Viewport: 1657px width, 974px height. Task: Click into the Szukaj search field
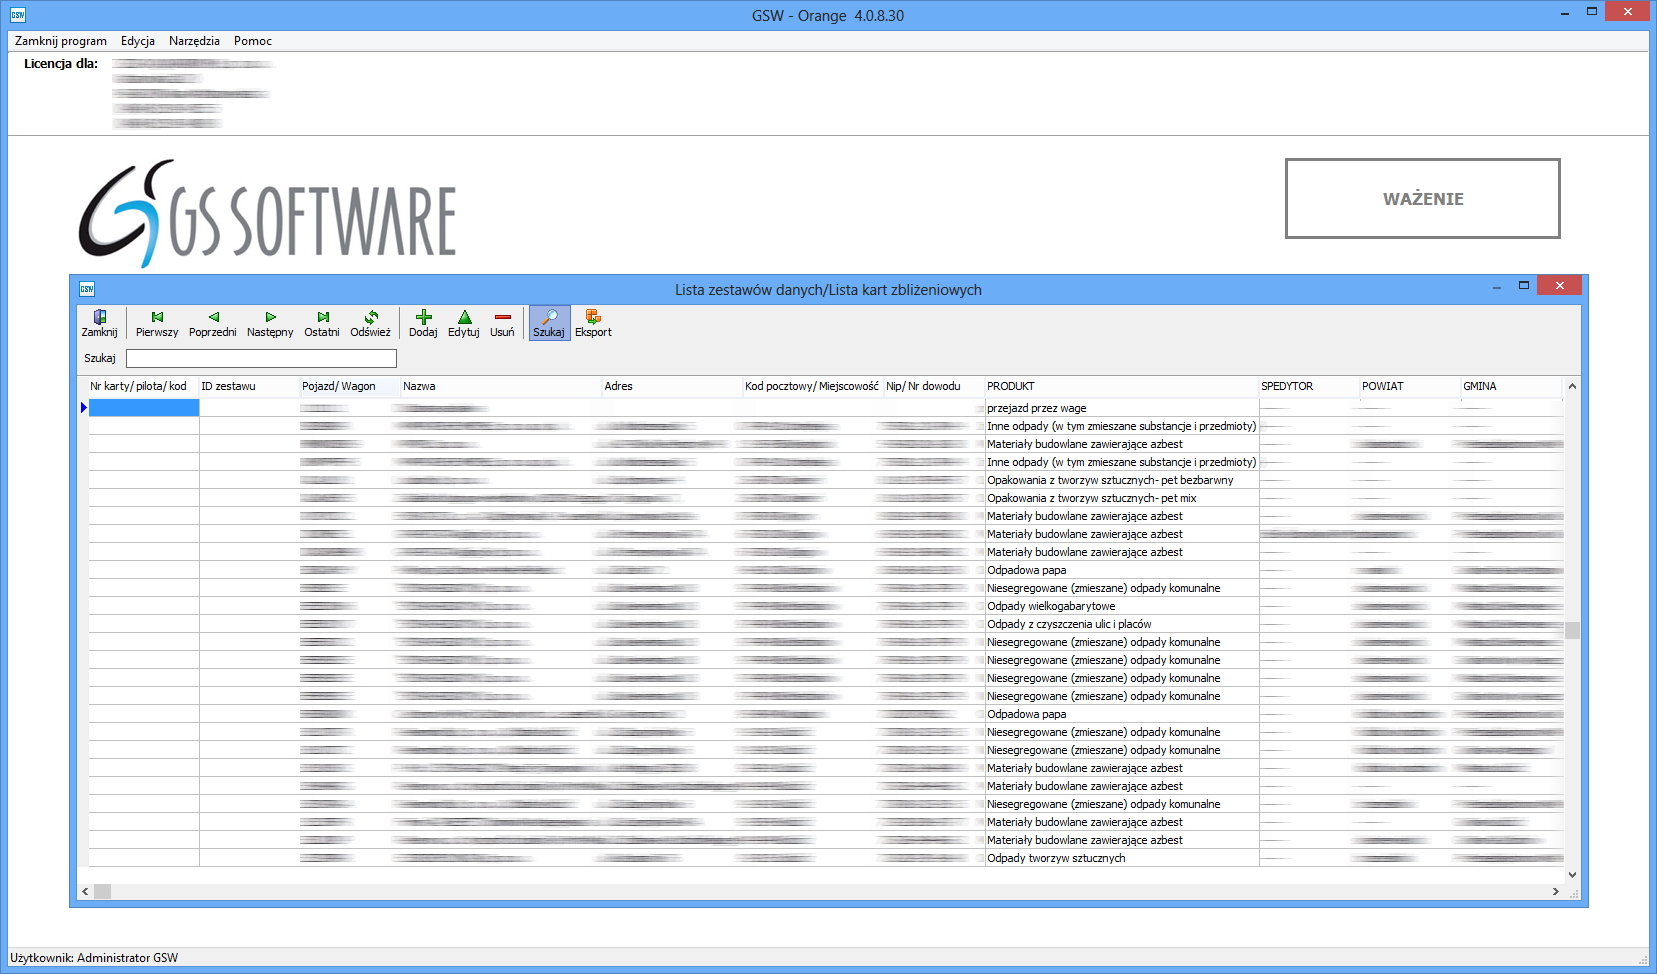tap(261, 358)
